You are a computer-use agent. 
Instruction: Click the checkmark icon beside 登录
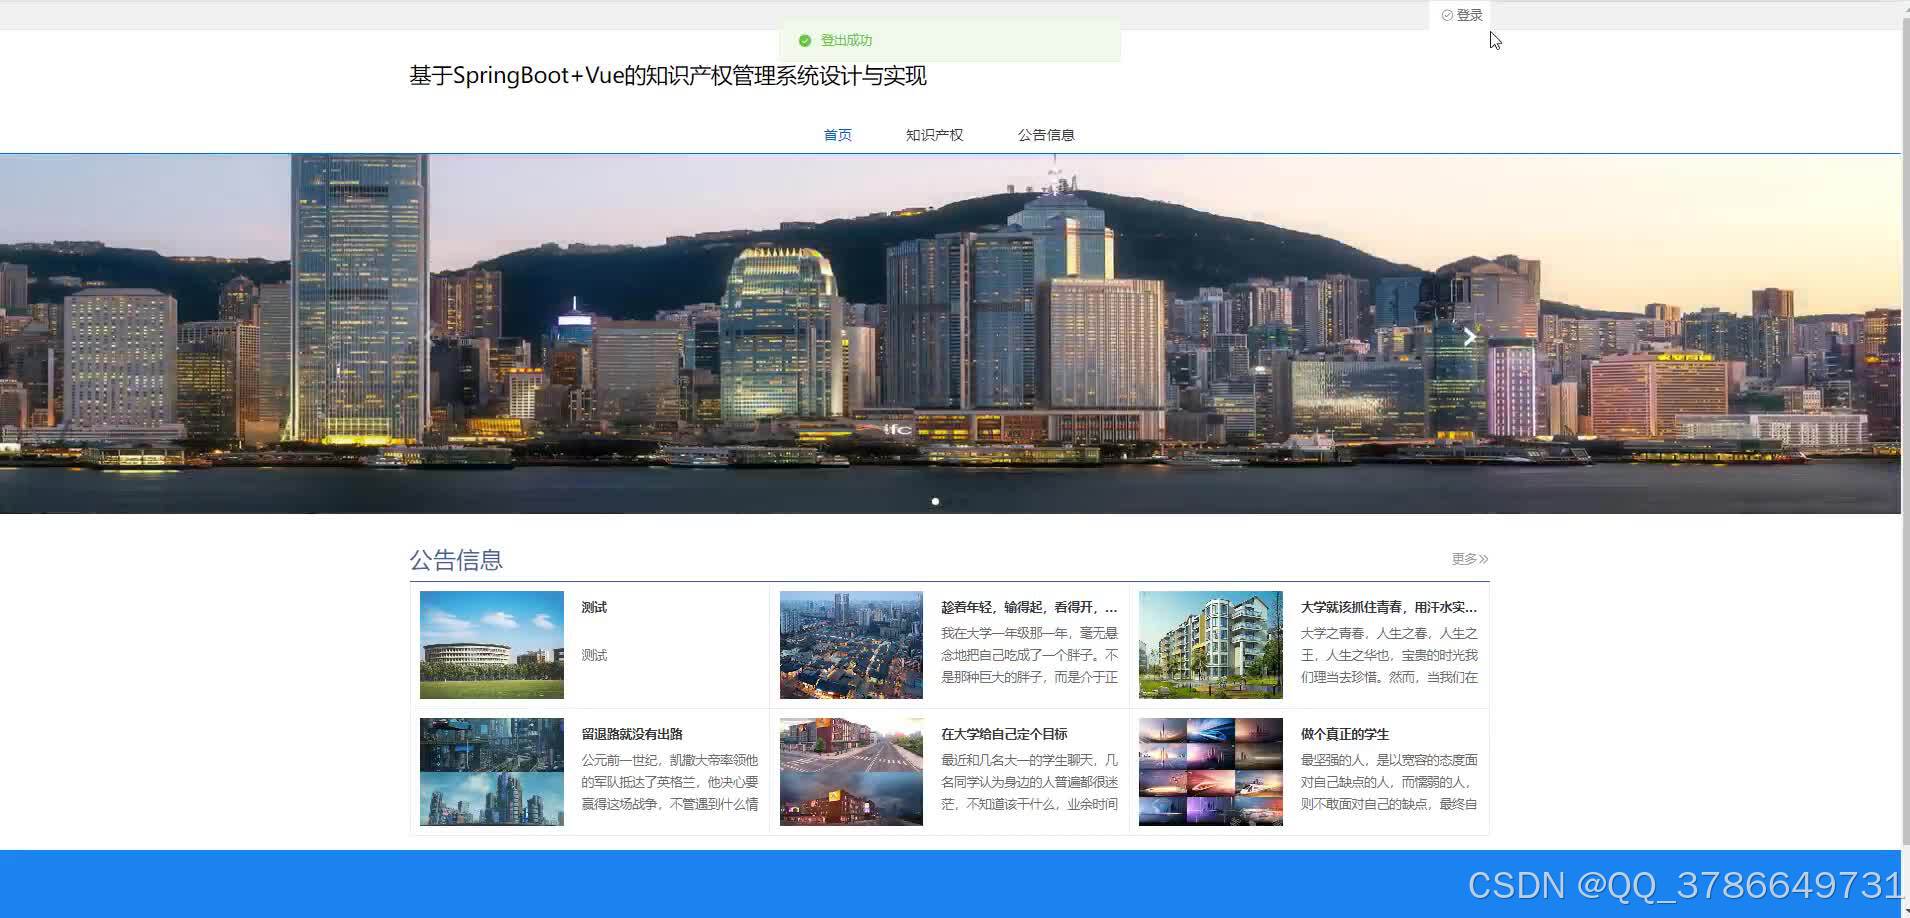click(x=1446, y=14)
